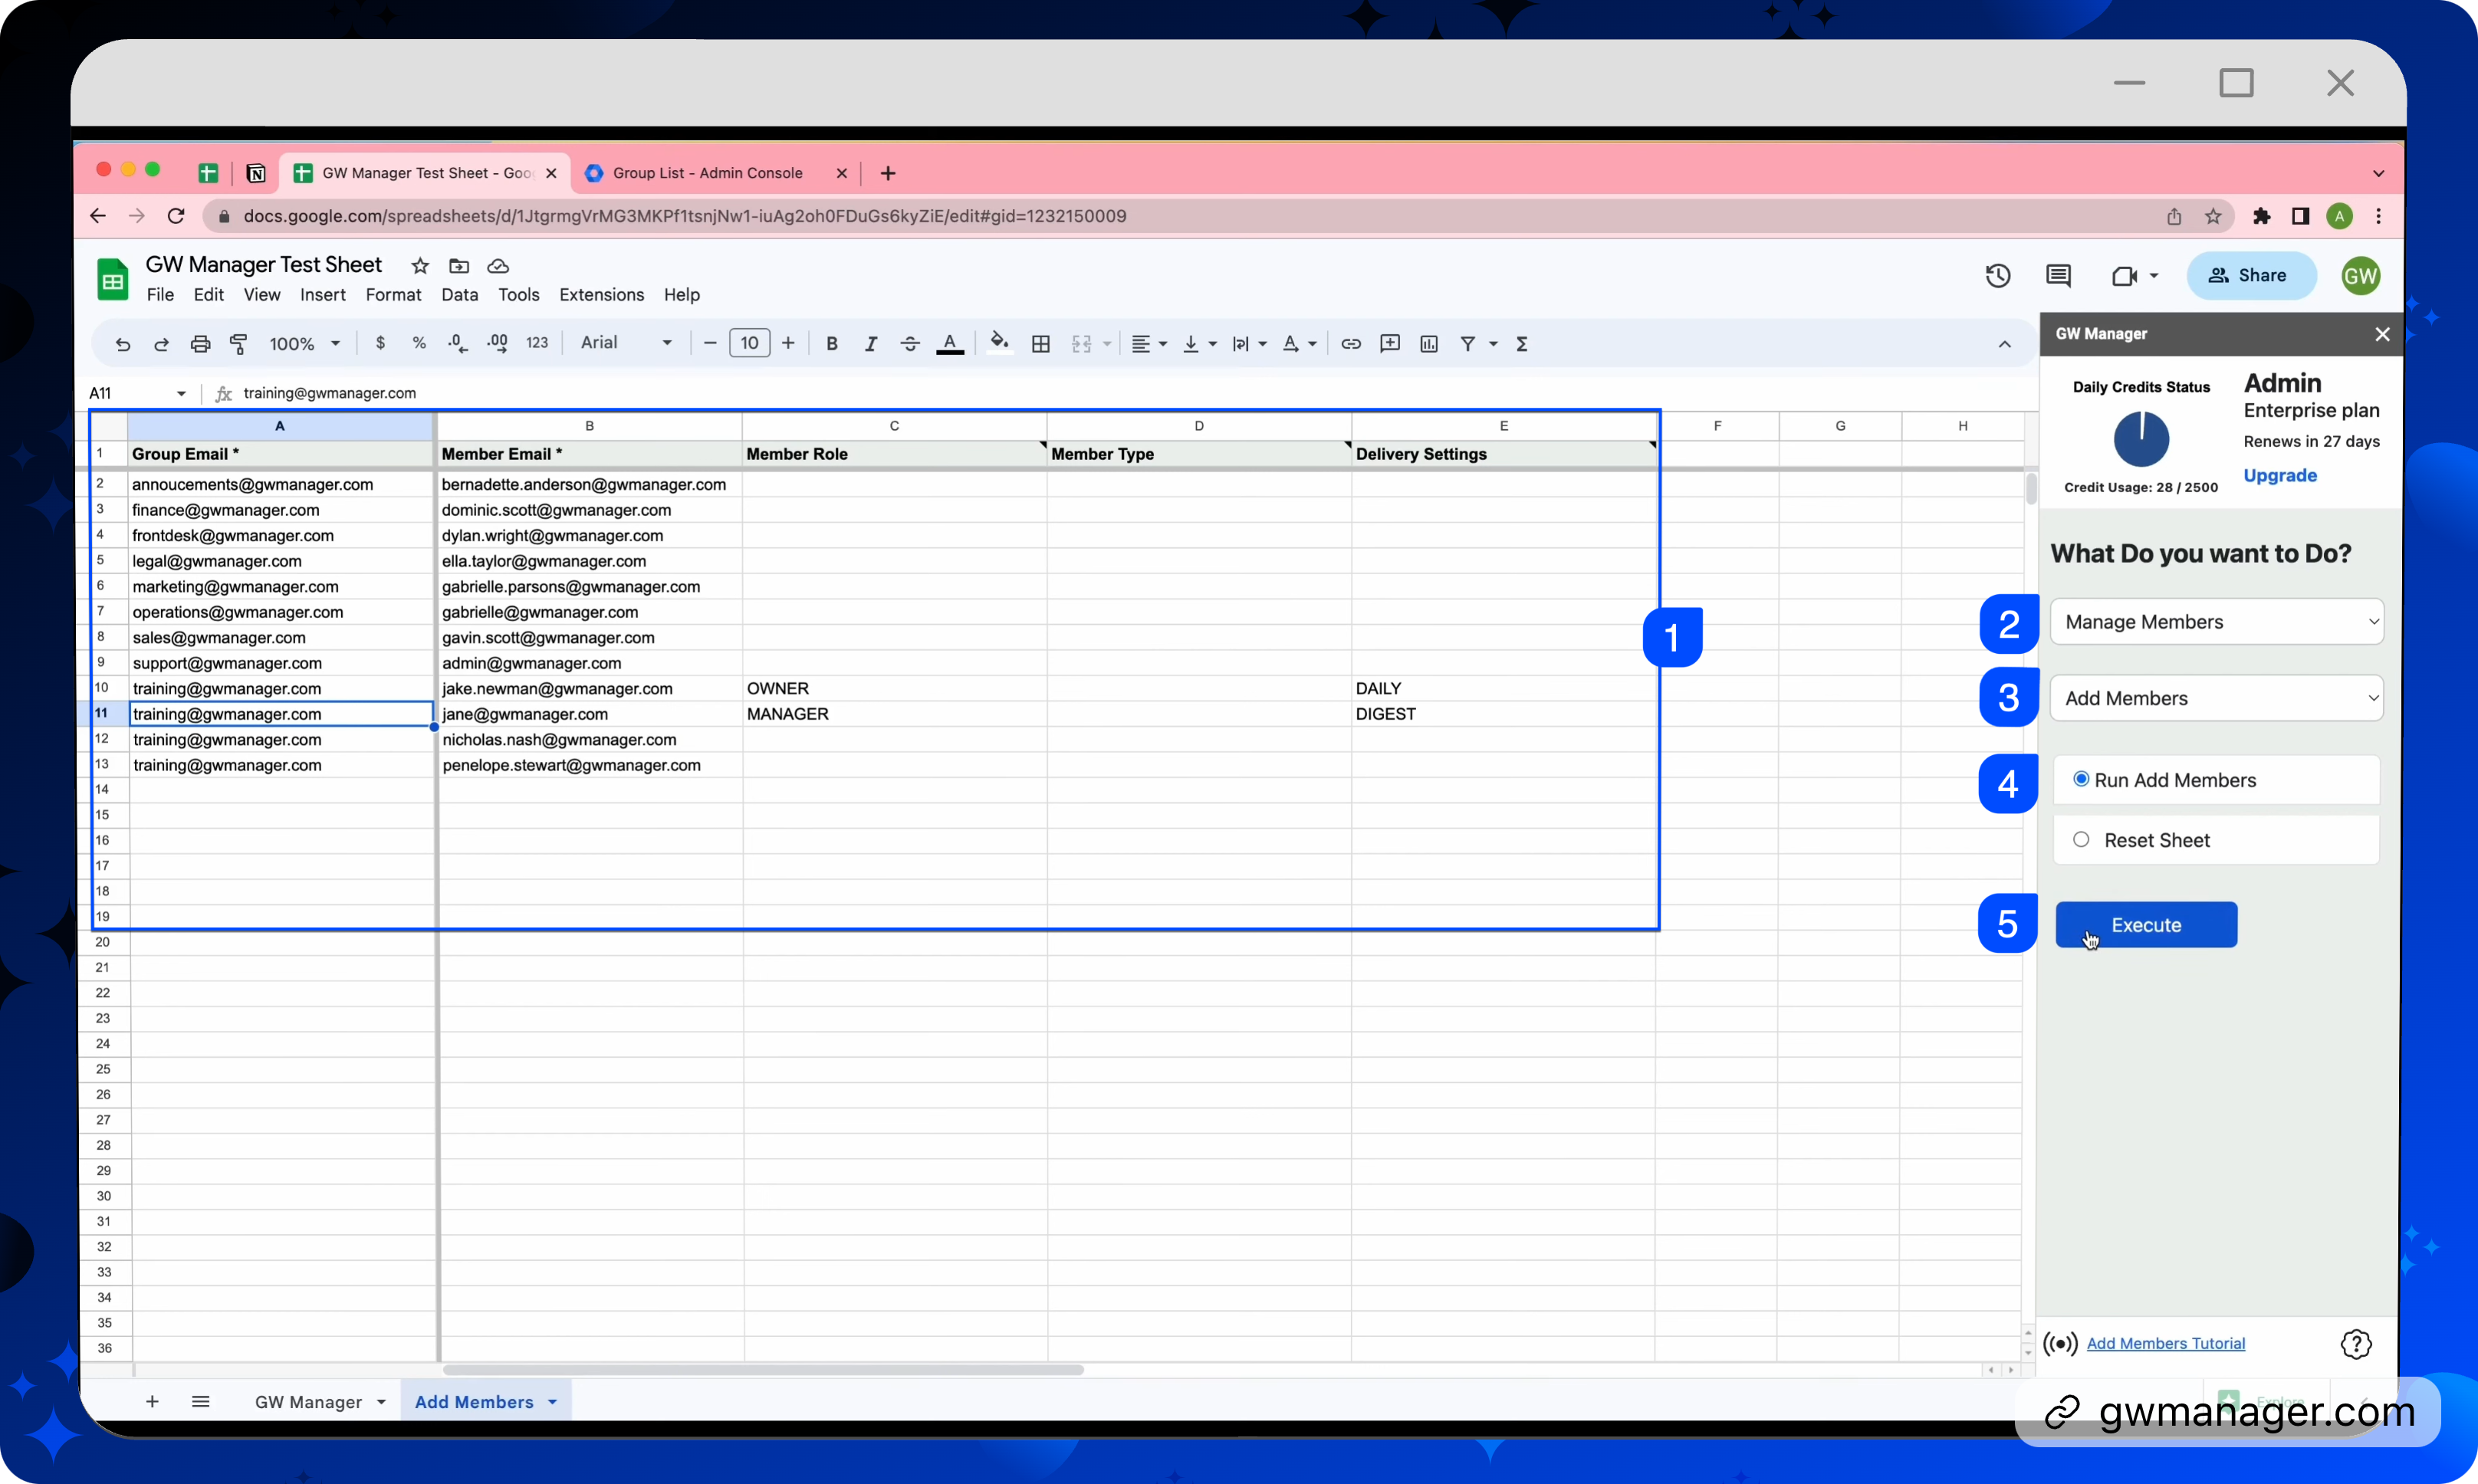Click the Print icon
This screenshot has width=2478, height=1484.
click(x=200, y=343)
